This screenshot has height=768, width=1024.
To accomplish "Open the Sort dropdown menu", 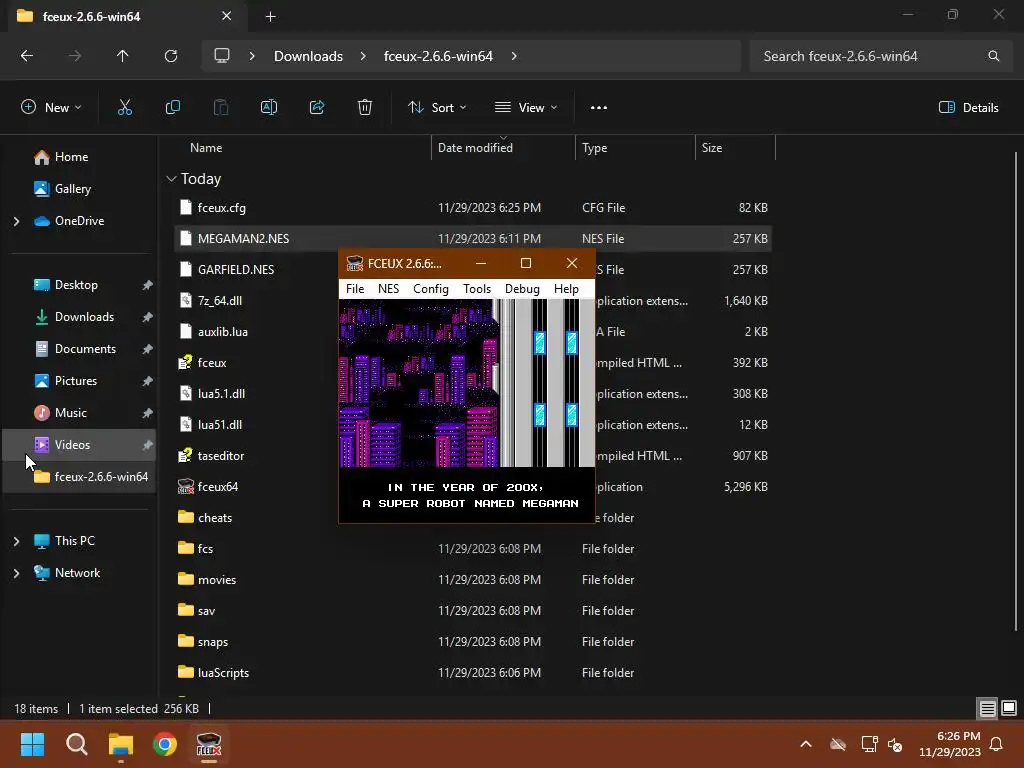I will (x=437, y=108).
